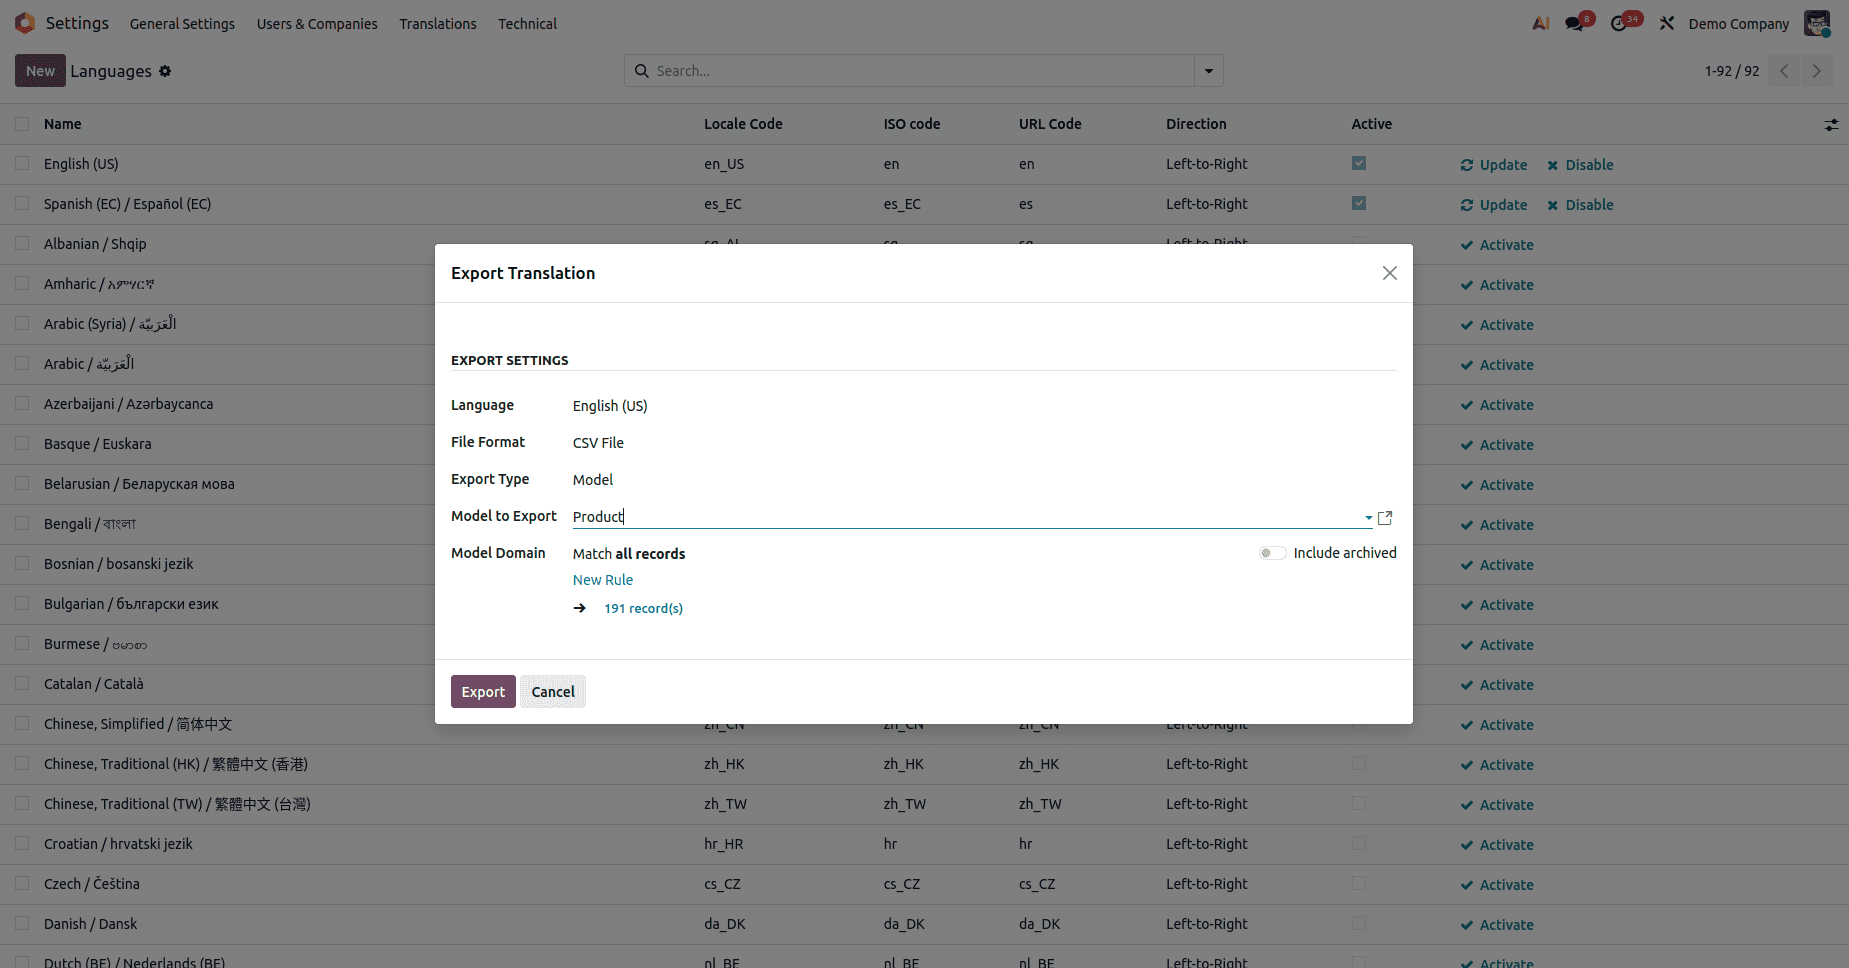This screenshot has width=1849, height=968.
Task: Click the developer tools wrench icon
Action: click(x=1666, y=22)
